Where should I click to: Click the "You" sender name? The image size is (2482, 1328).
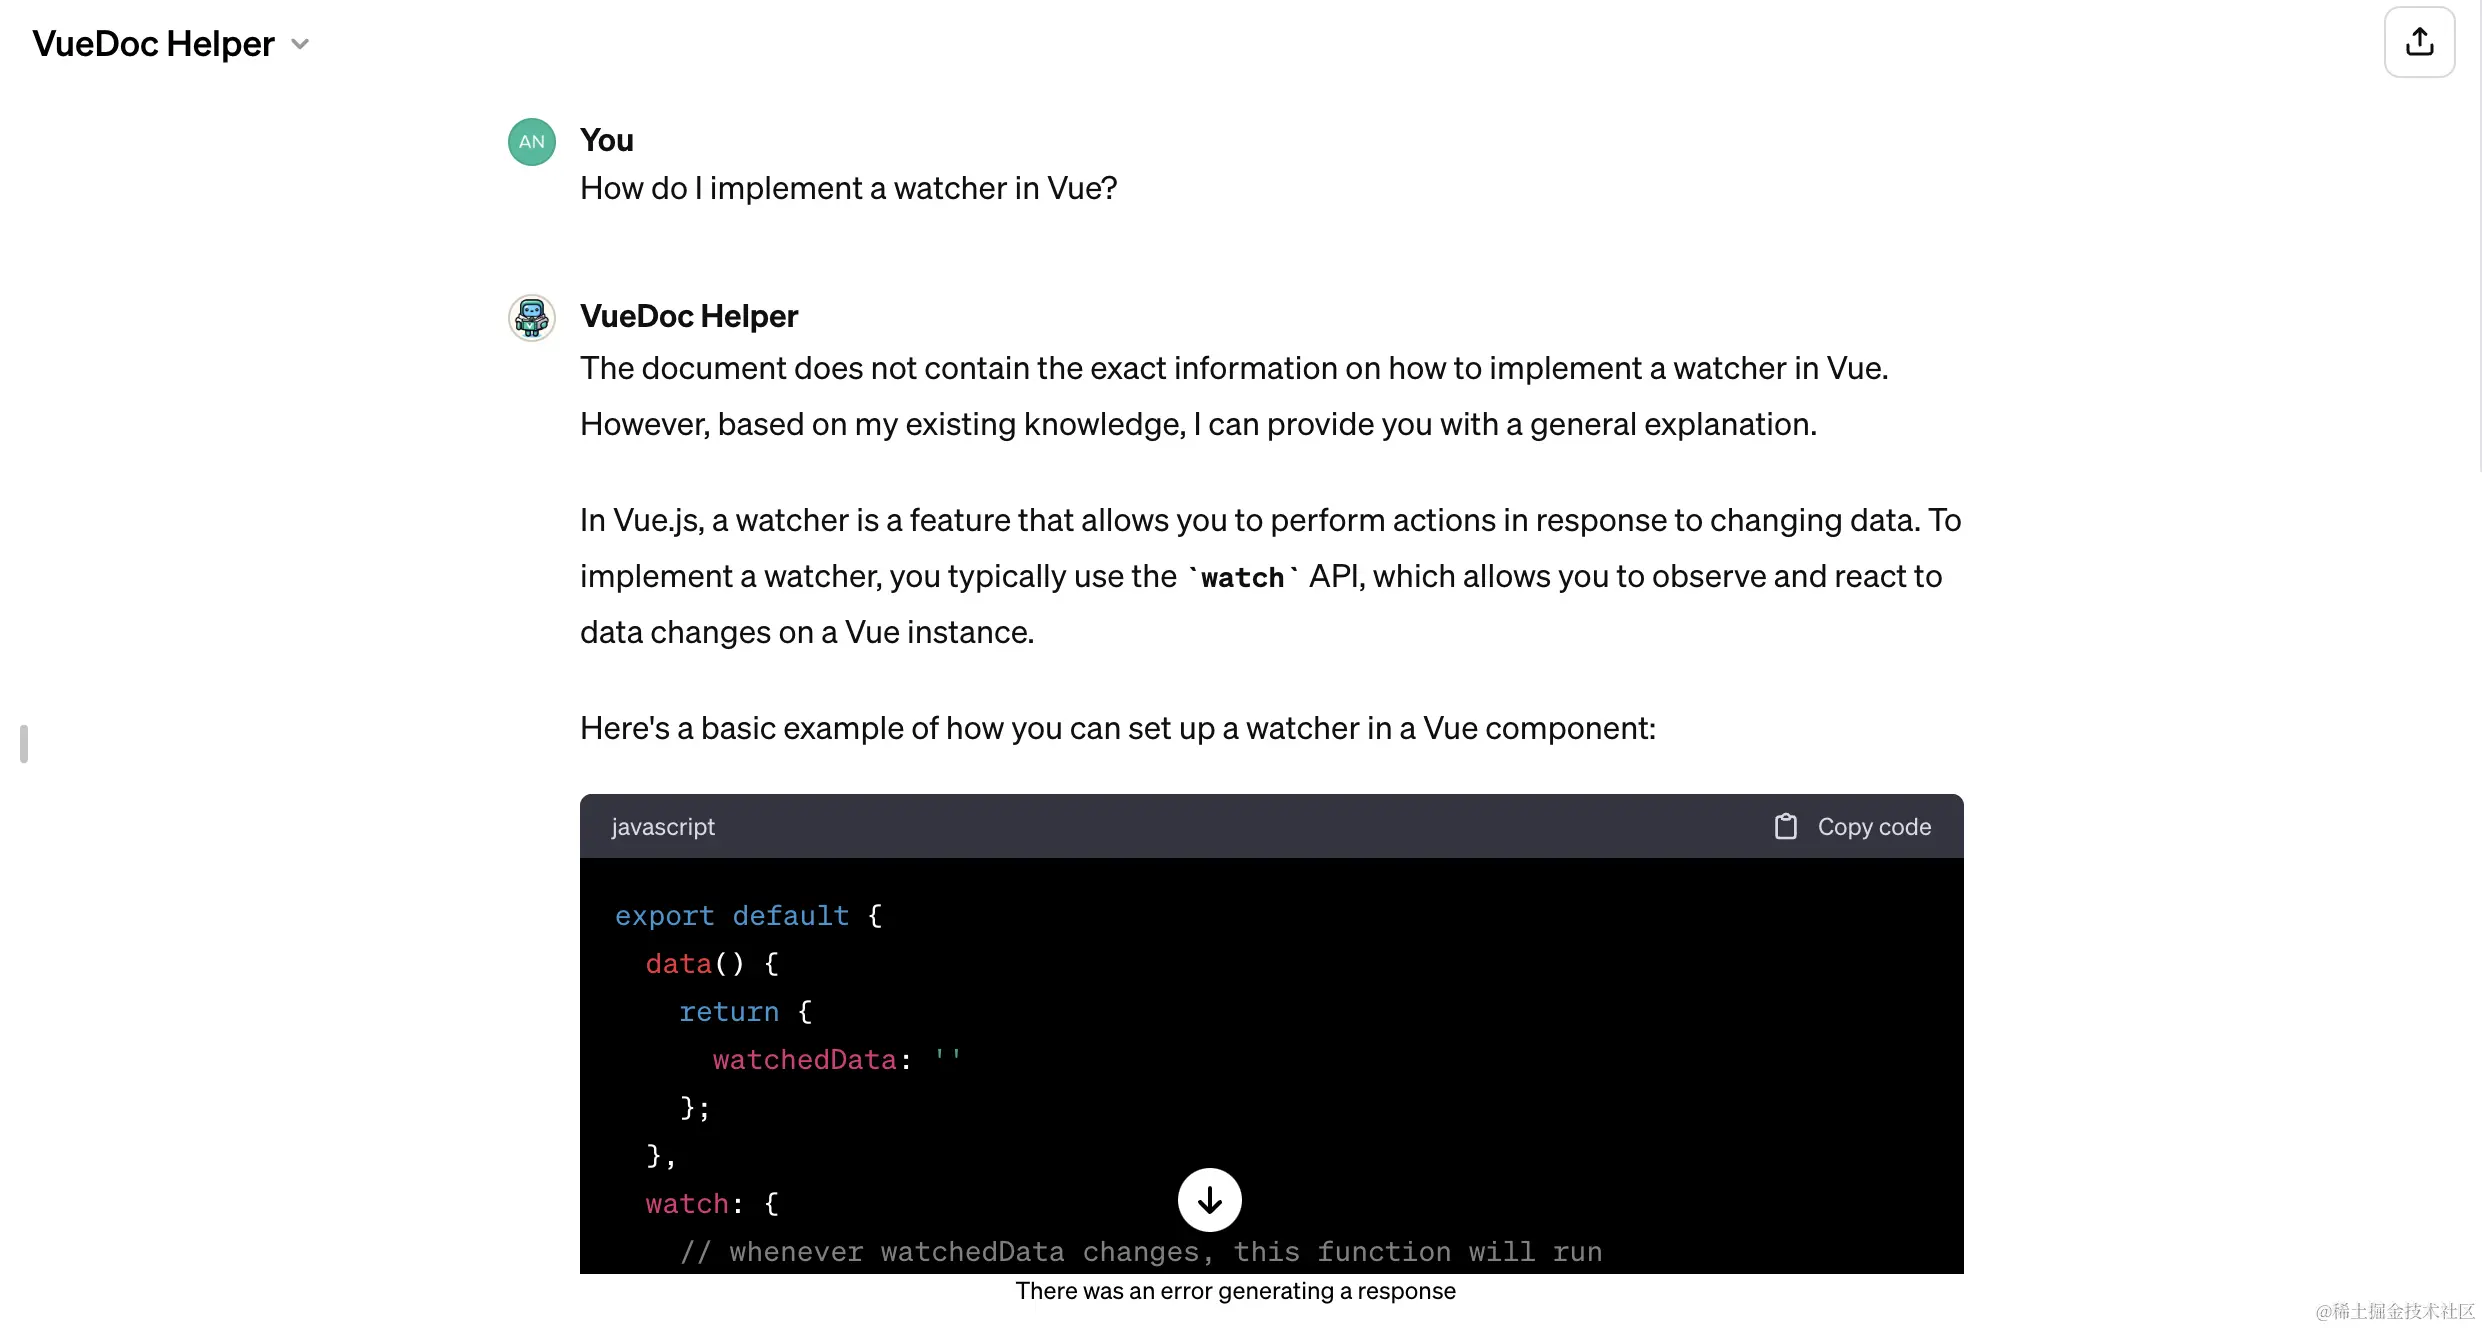point(606,140)
